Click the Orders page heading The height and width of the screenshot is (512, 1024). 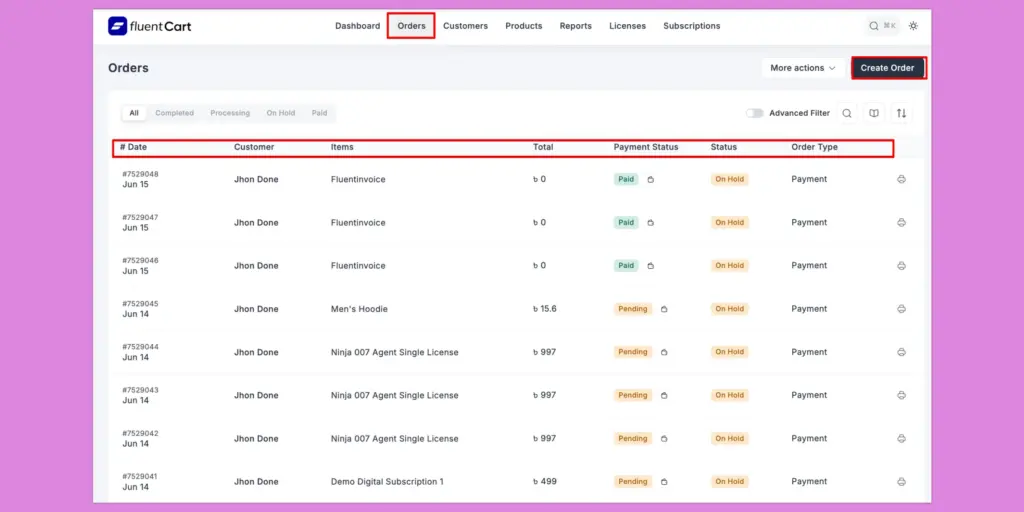[128, 68]
